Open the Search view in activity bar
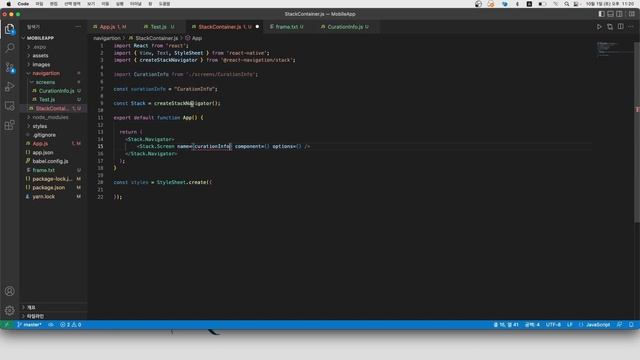 (10, 48)
